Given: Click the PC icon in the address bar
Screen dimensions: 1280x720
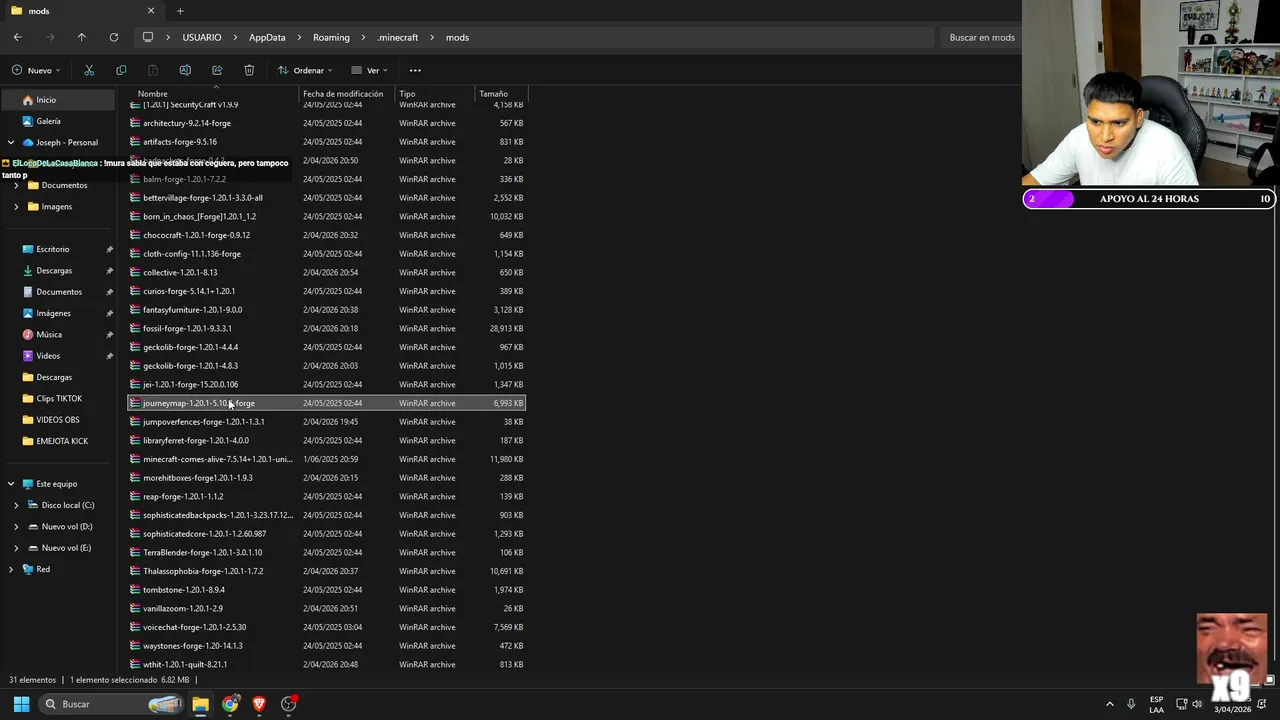Looking at the screenshot, I should coord(148,37).
